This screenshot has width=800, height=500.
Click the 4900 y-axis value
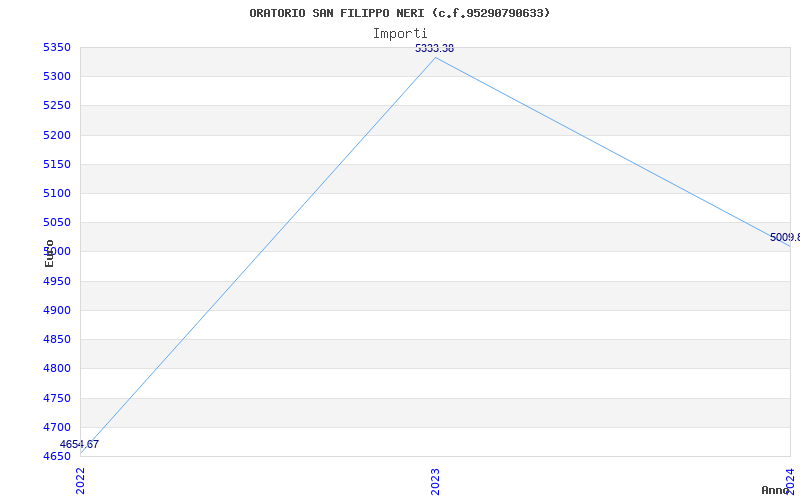pos(57,311)
